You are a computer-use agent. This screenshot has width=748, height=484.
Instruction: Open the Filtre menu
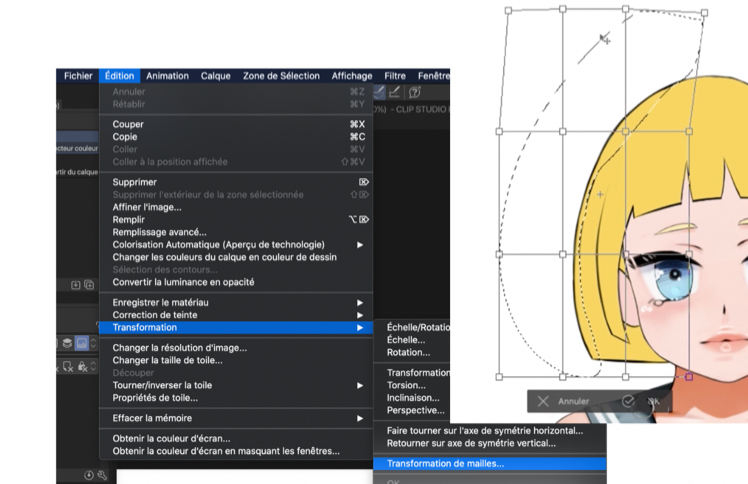point(395,76)
